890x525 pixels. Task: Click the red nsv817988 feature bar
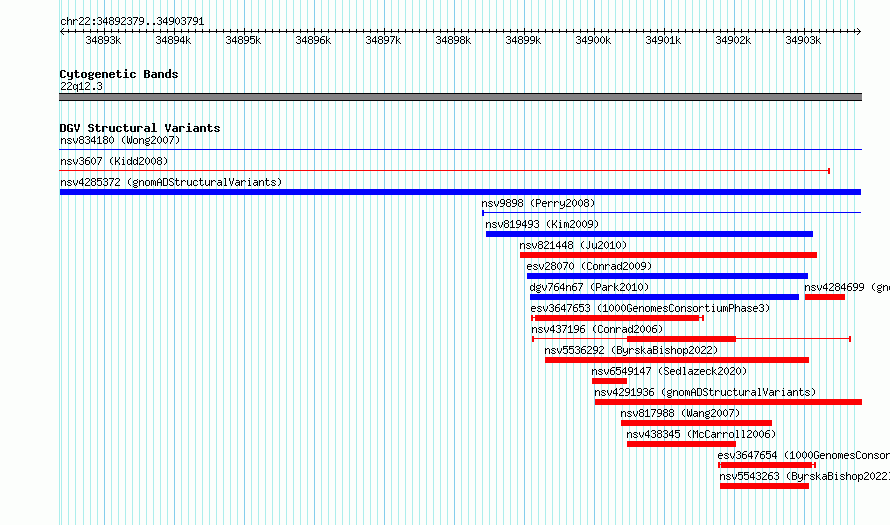(x=696, y=423)
